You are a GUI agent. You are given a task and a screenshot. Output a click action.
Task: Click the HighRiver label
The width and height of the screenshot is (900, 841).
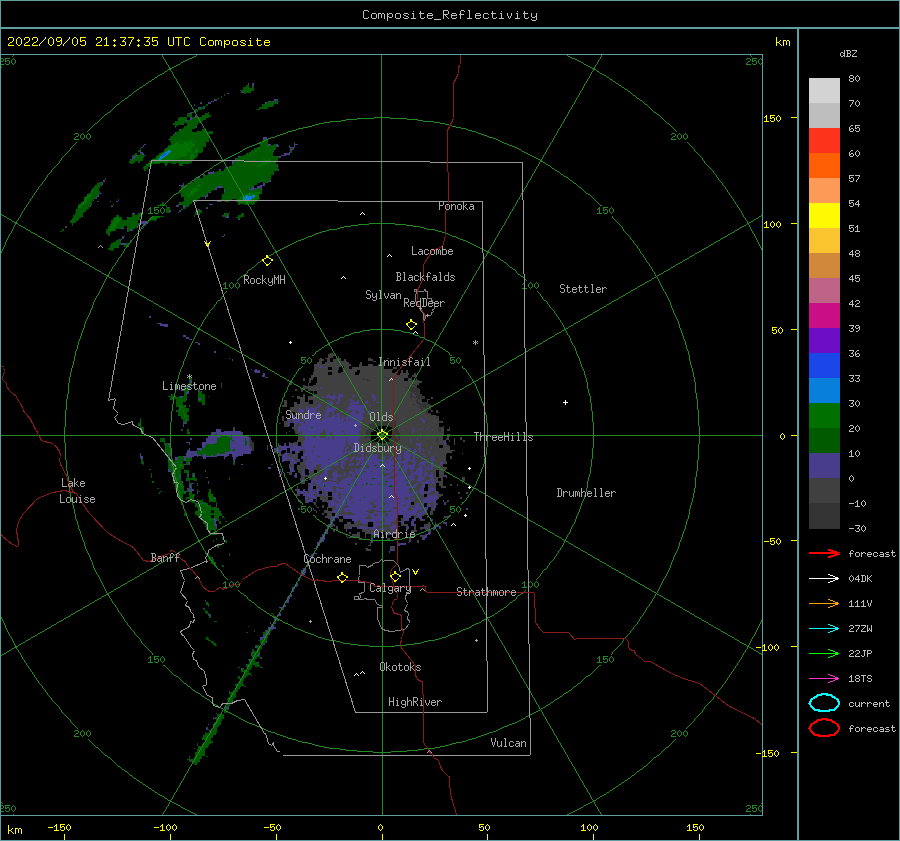pyautogui.click(x=415, y=702)
